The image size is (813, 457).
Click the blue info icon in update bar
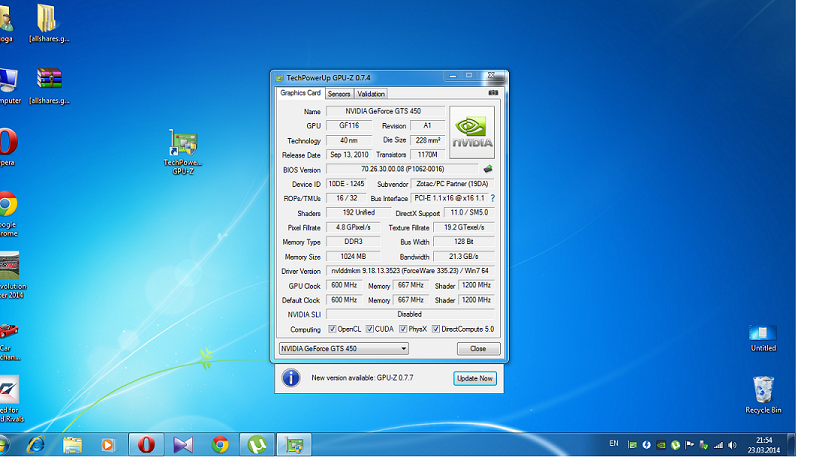point(291,378)
